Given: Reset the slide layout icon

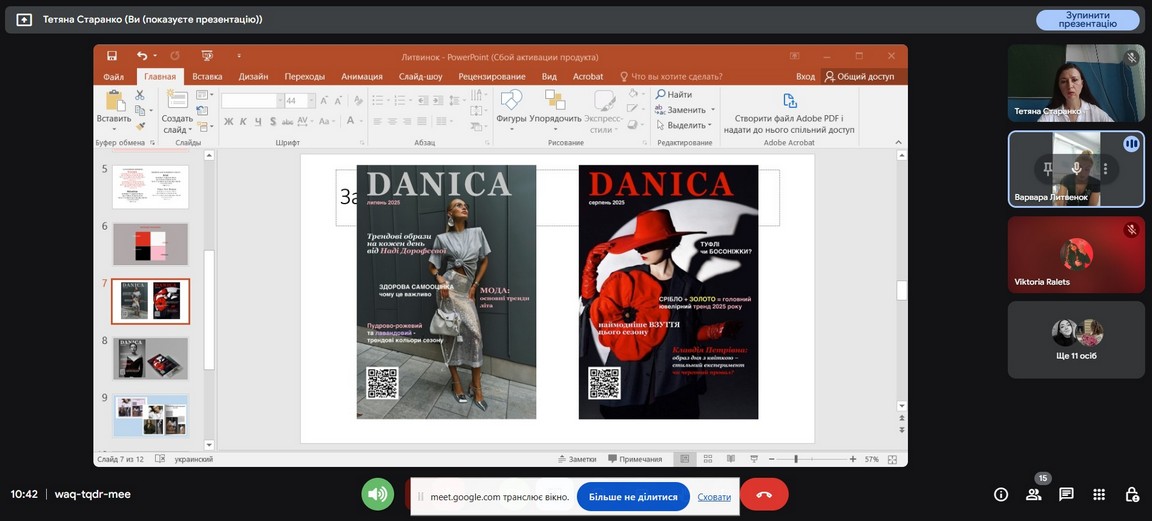Looking at the screenshot, I should (x=202, y=110).
